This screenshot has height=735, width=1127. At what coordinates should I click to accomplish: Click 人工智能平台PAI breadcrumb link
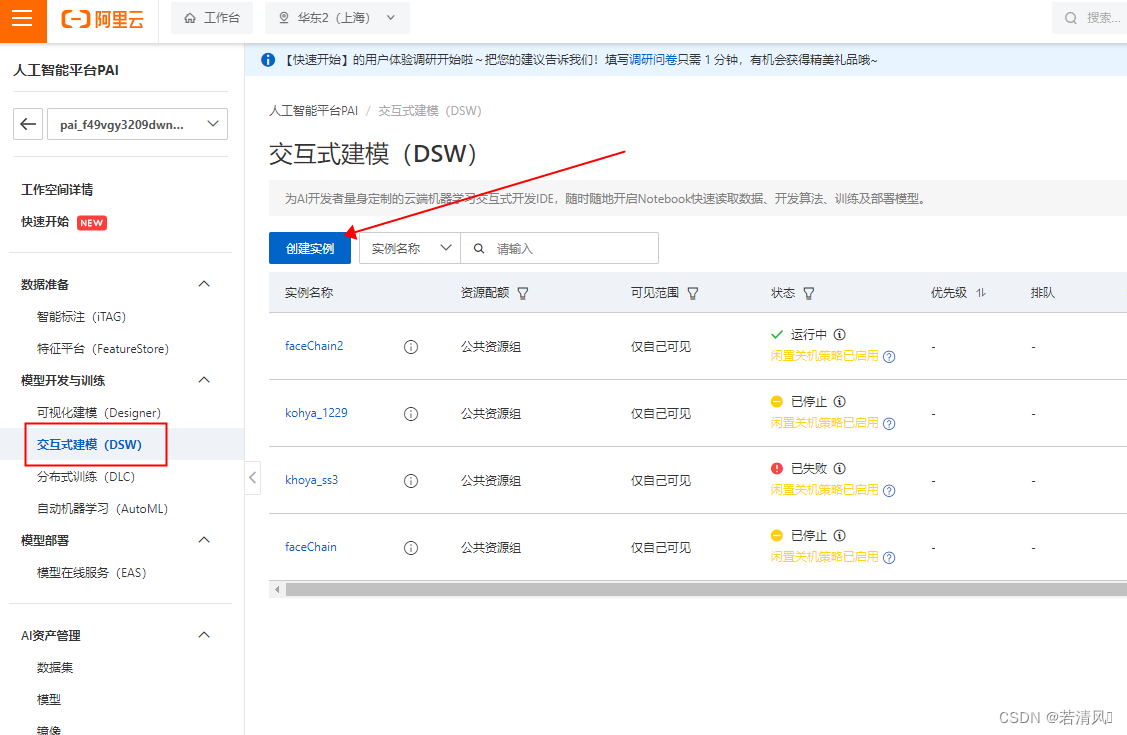coord(313,111)
